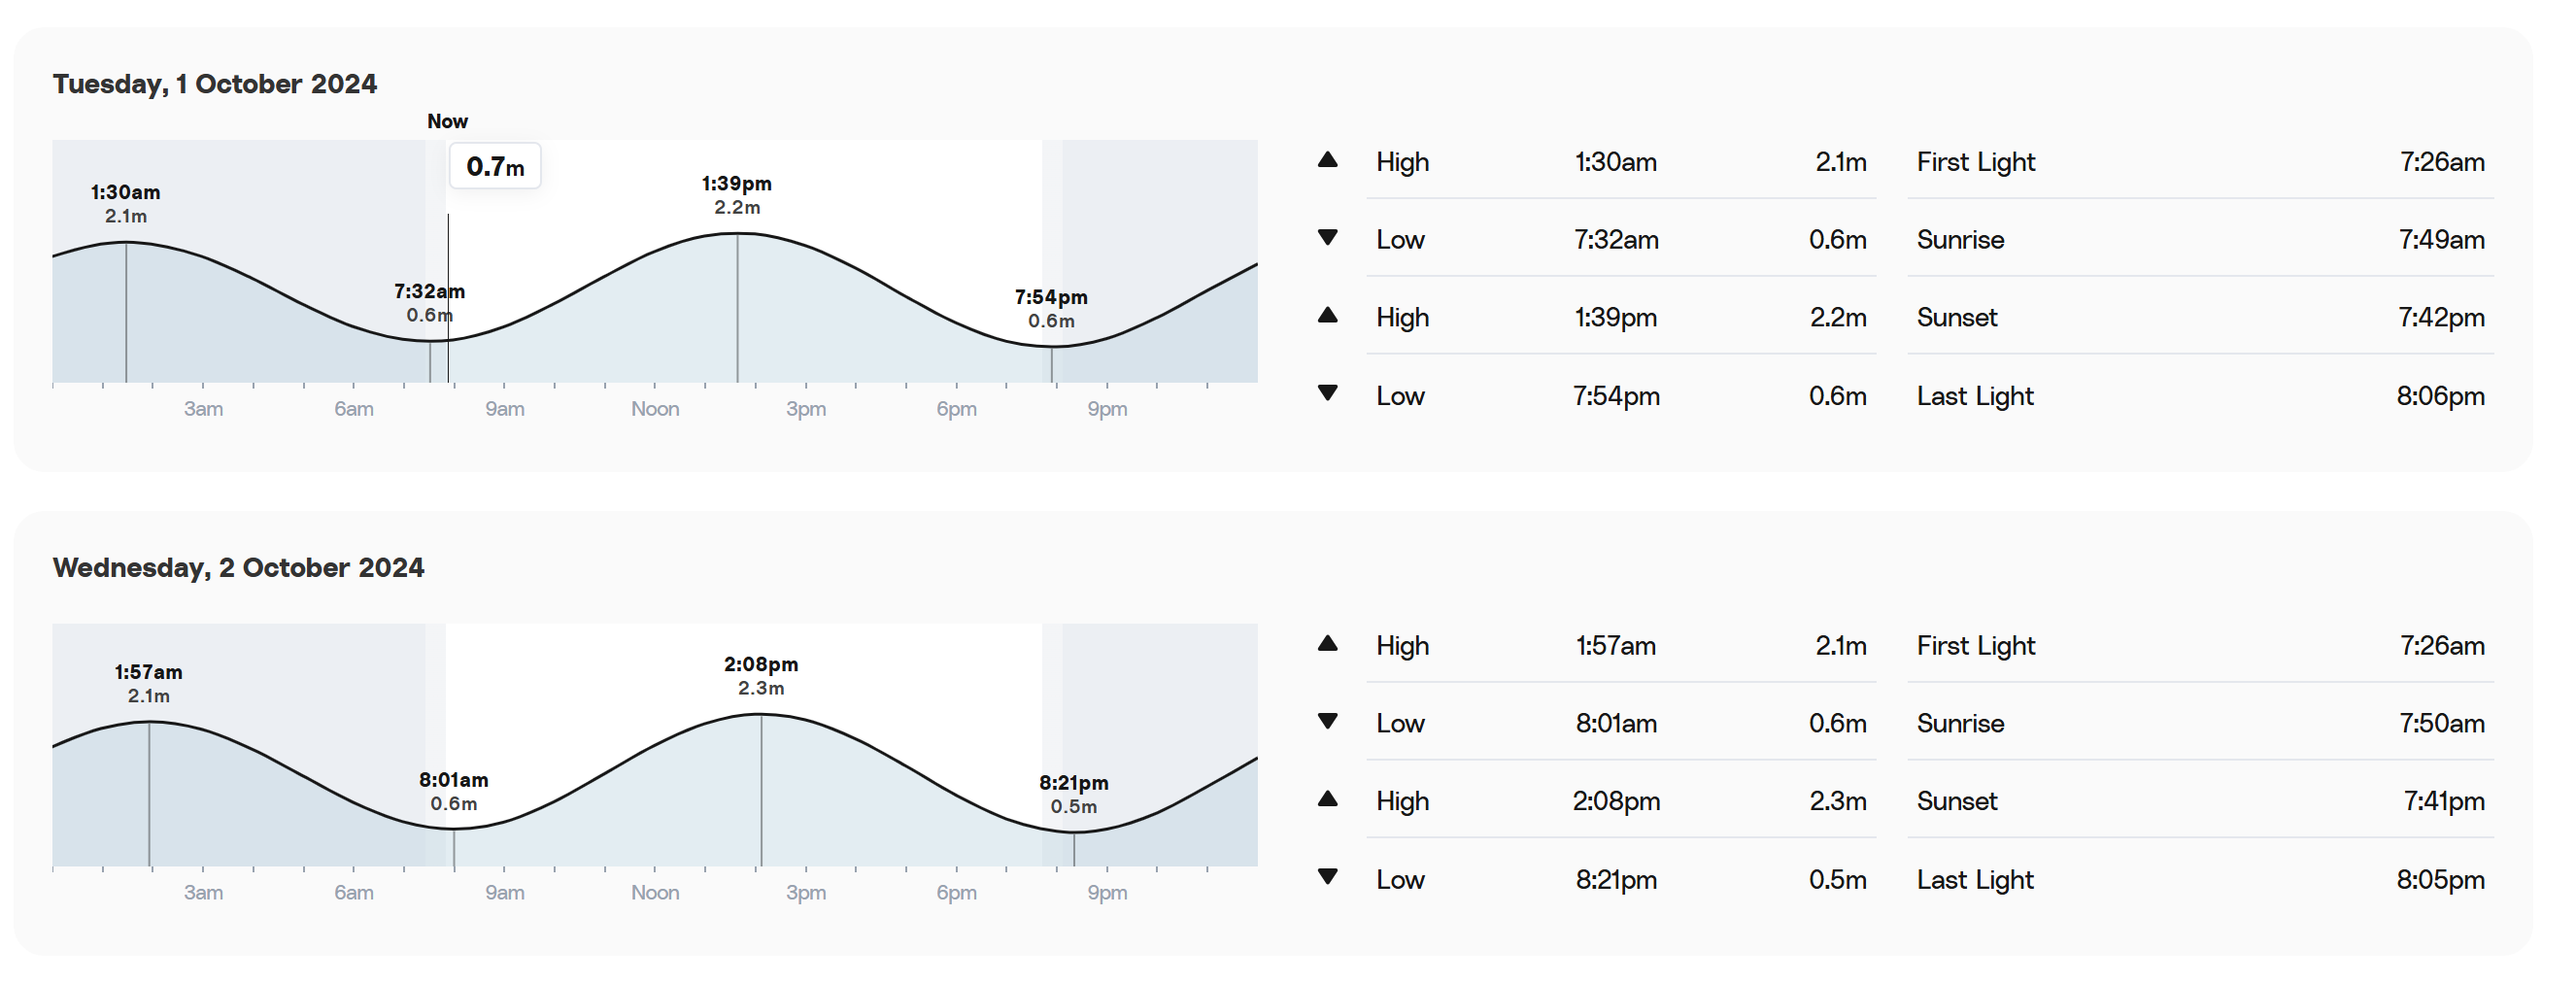Click the down-arrow icon beside Wednesday's 8:01am low tide
This screenshot has width=2576, height=984.
(x=1327, y=722)
